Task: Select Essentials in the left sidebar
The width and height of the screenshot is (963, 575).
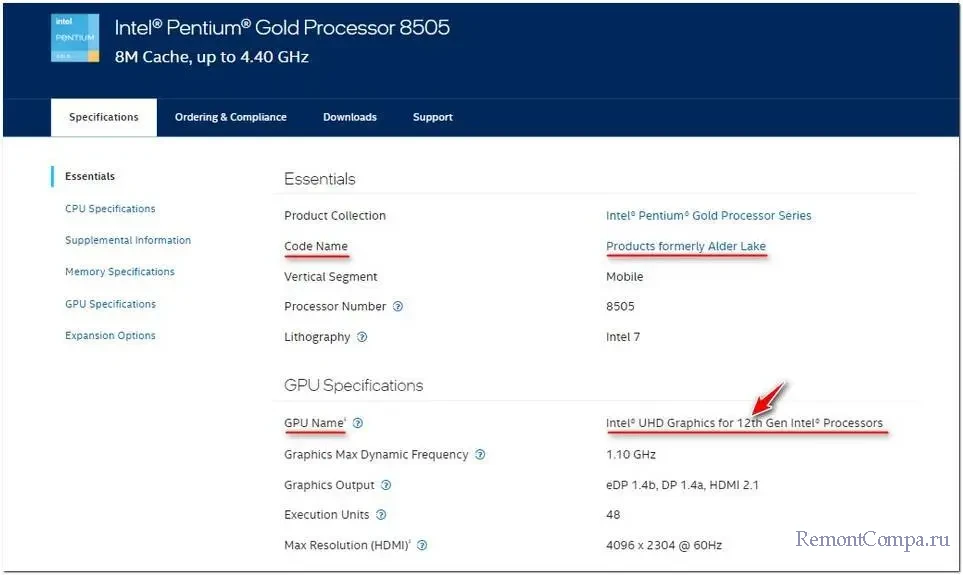Action: [x=90, y=177]
